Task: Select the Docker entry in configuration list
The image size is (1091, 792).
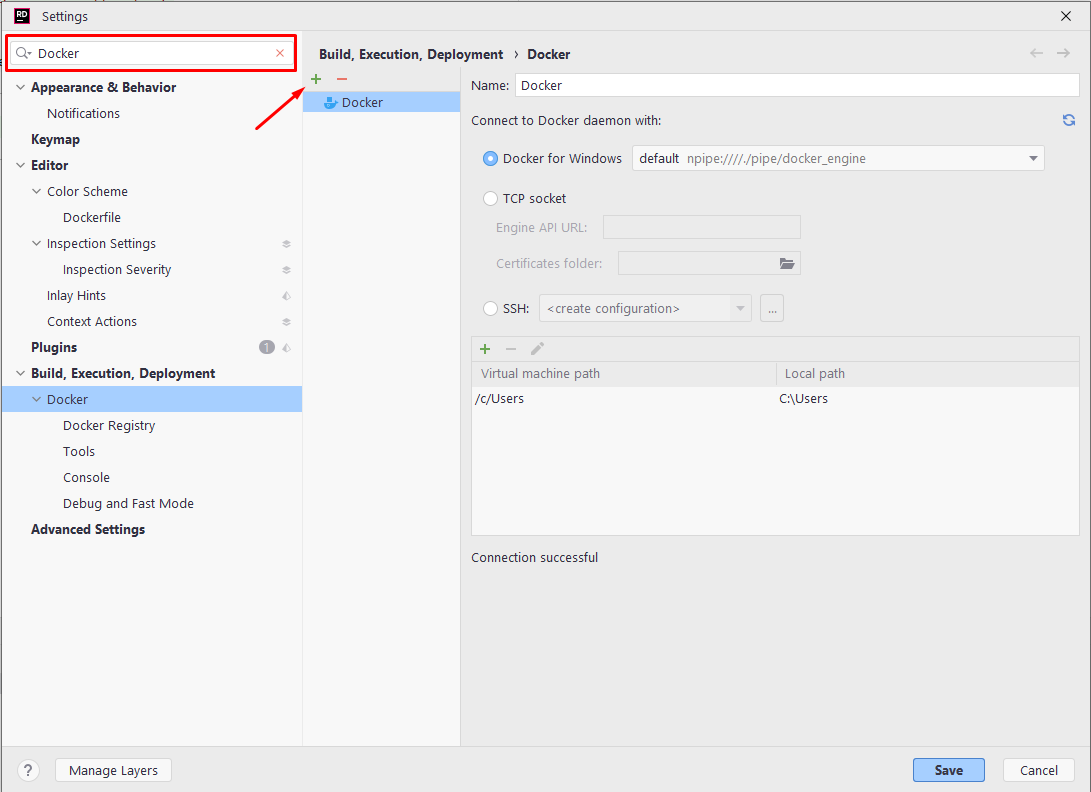Action: [381, 102]
